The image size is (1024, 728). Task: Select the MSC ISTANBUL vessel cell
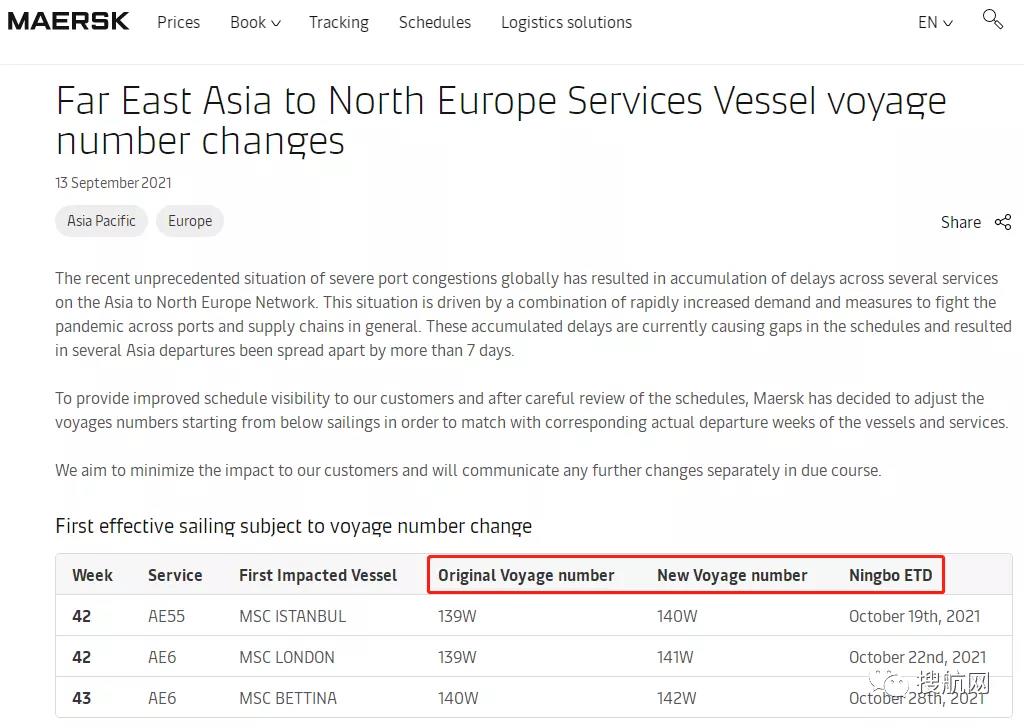point(292,616)
